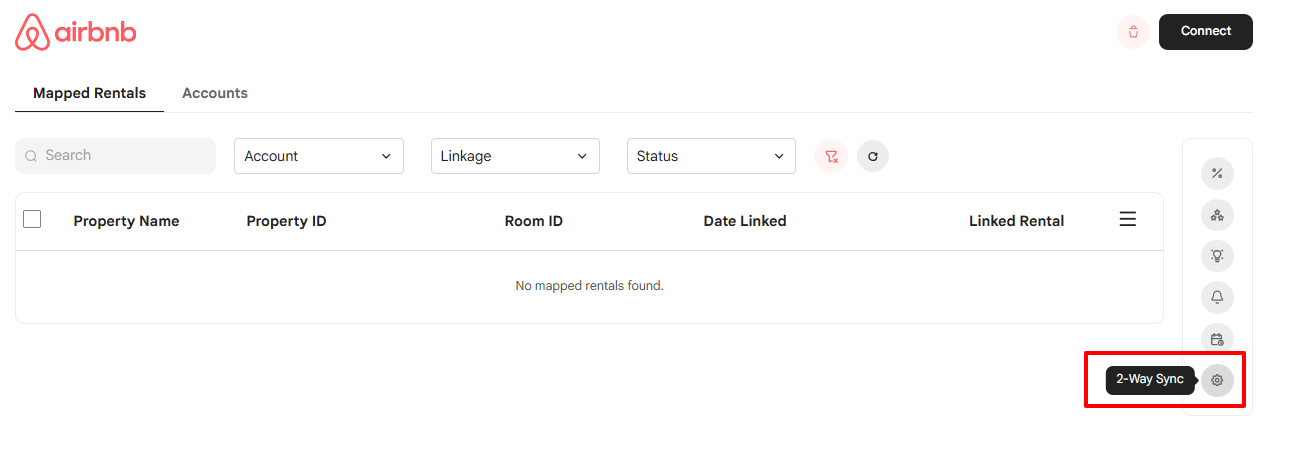
Task: Click the percent icon in right sidebar
Action: click(x=1217, y=173)
